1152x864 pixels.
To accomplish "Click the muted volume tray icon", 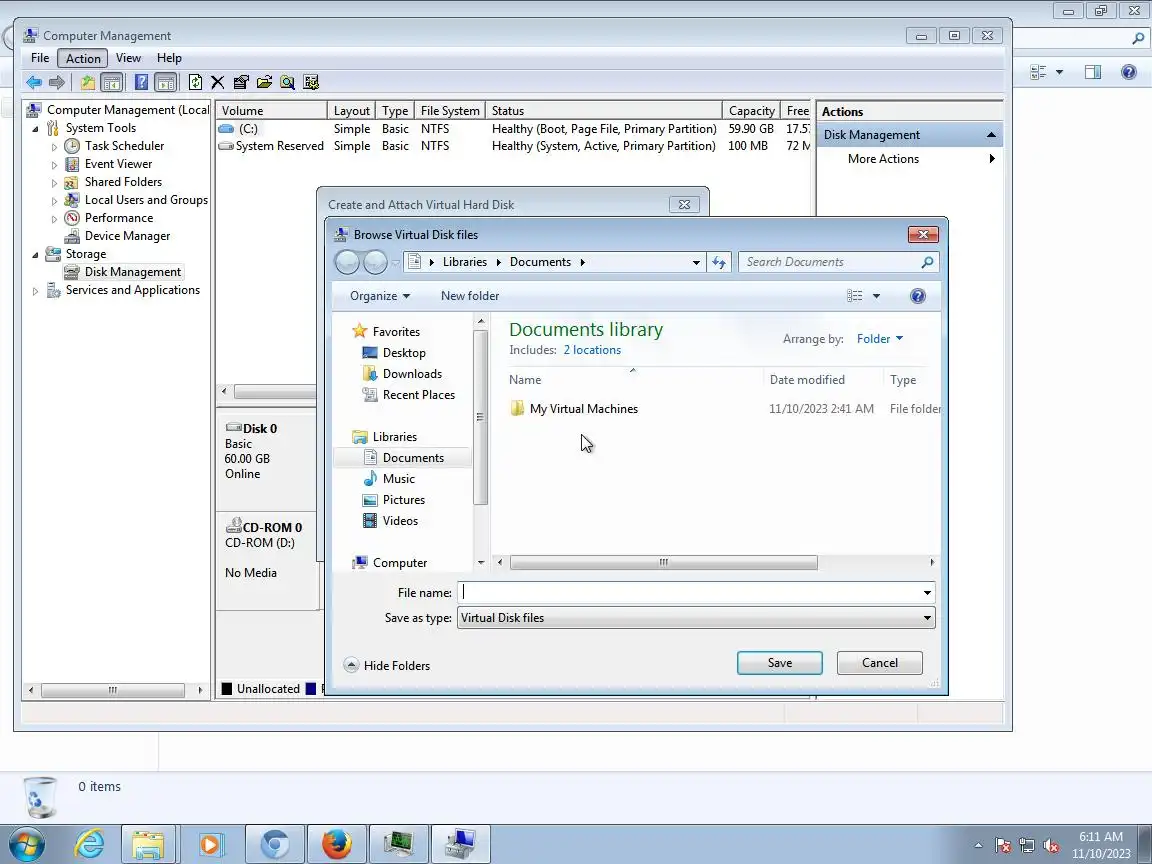I will (x=1051, y=846).
